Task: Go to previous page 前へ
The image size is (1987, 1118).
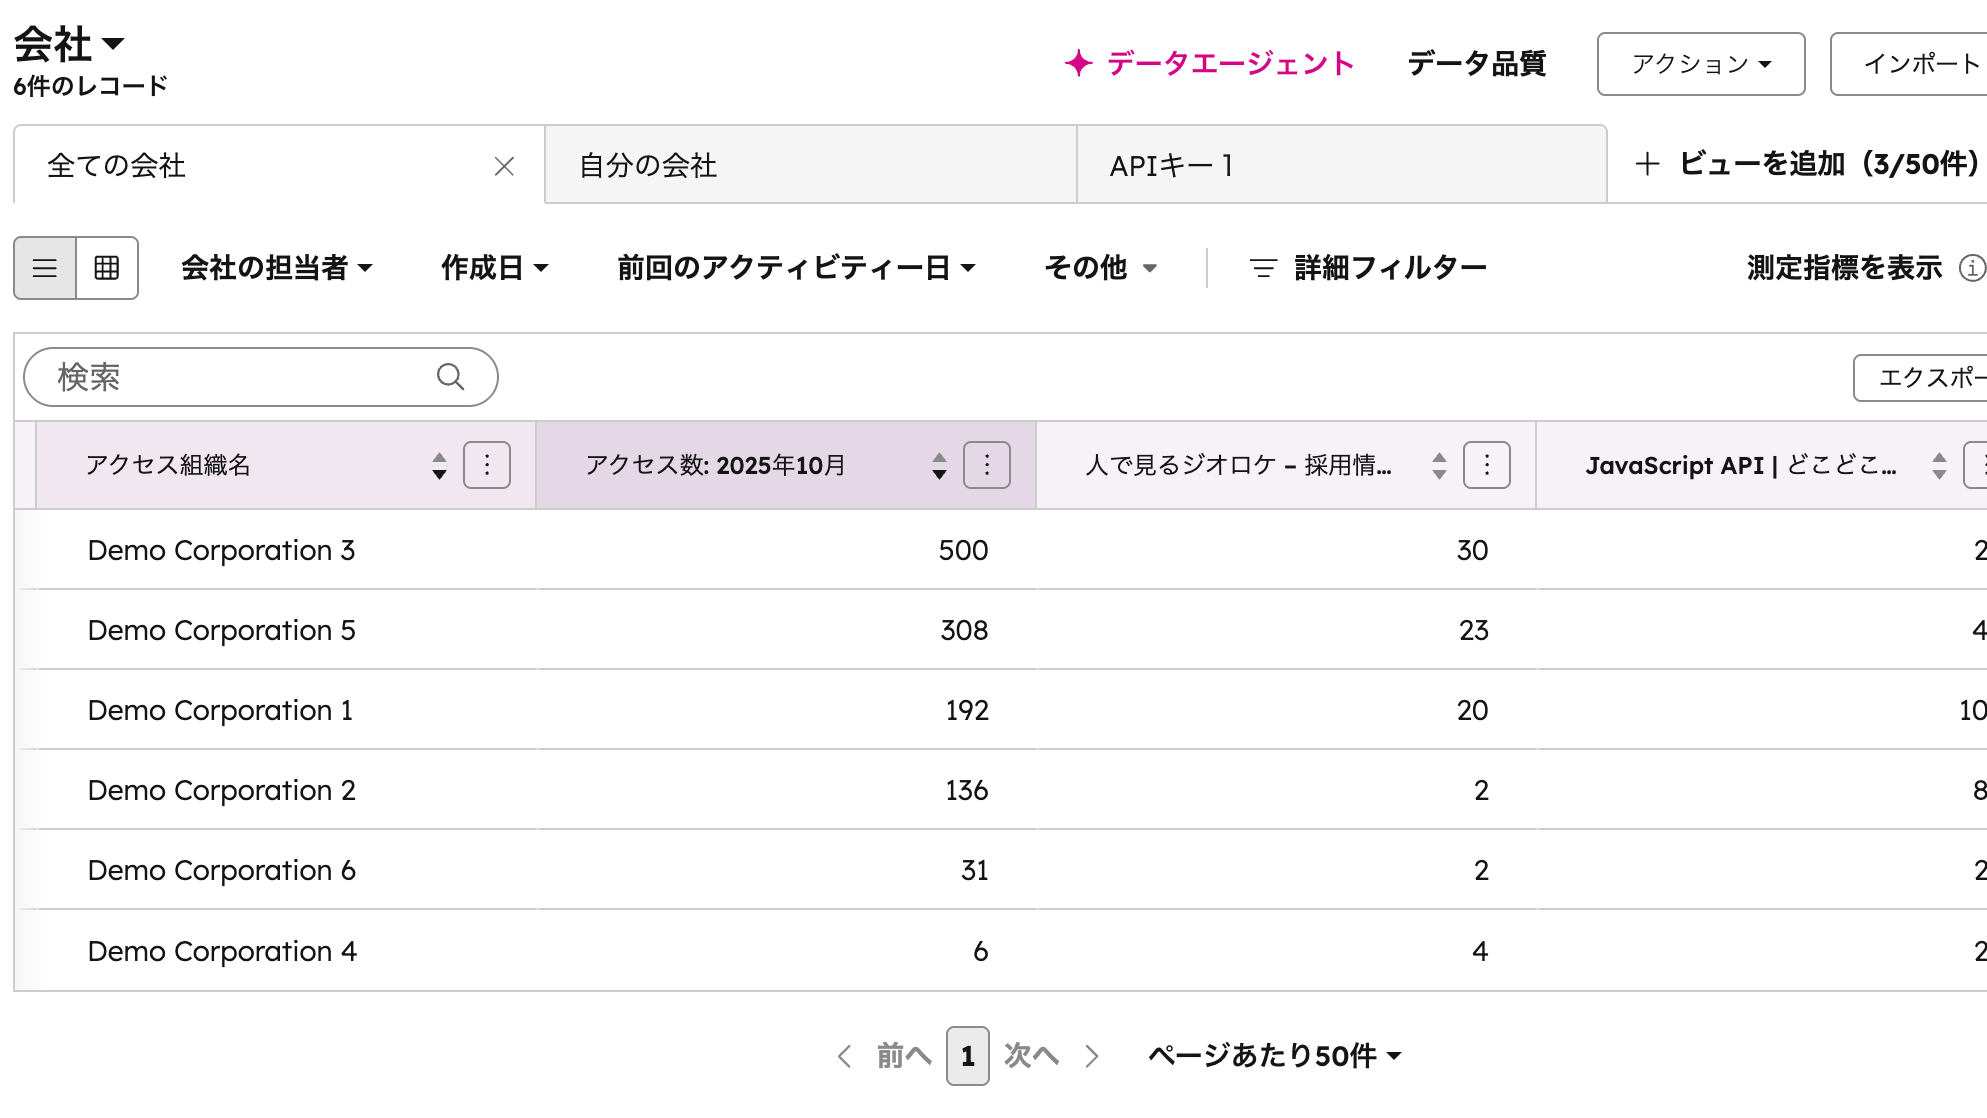Action: [885, 1056]
